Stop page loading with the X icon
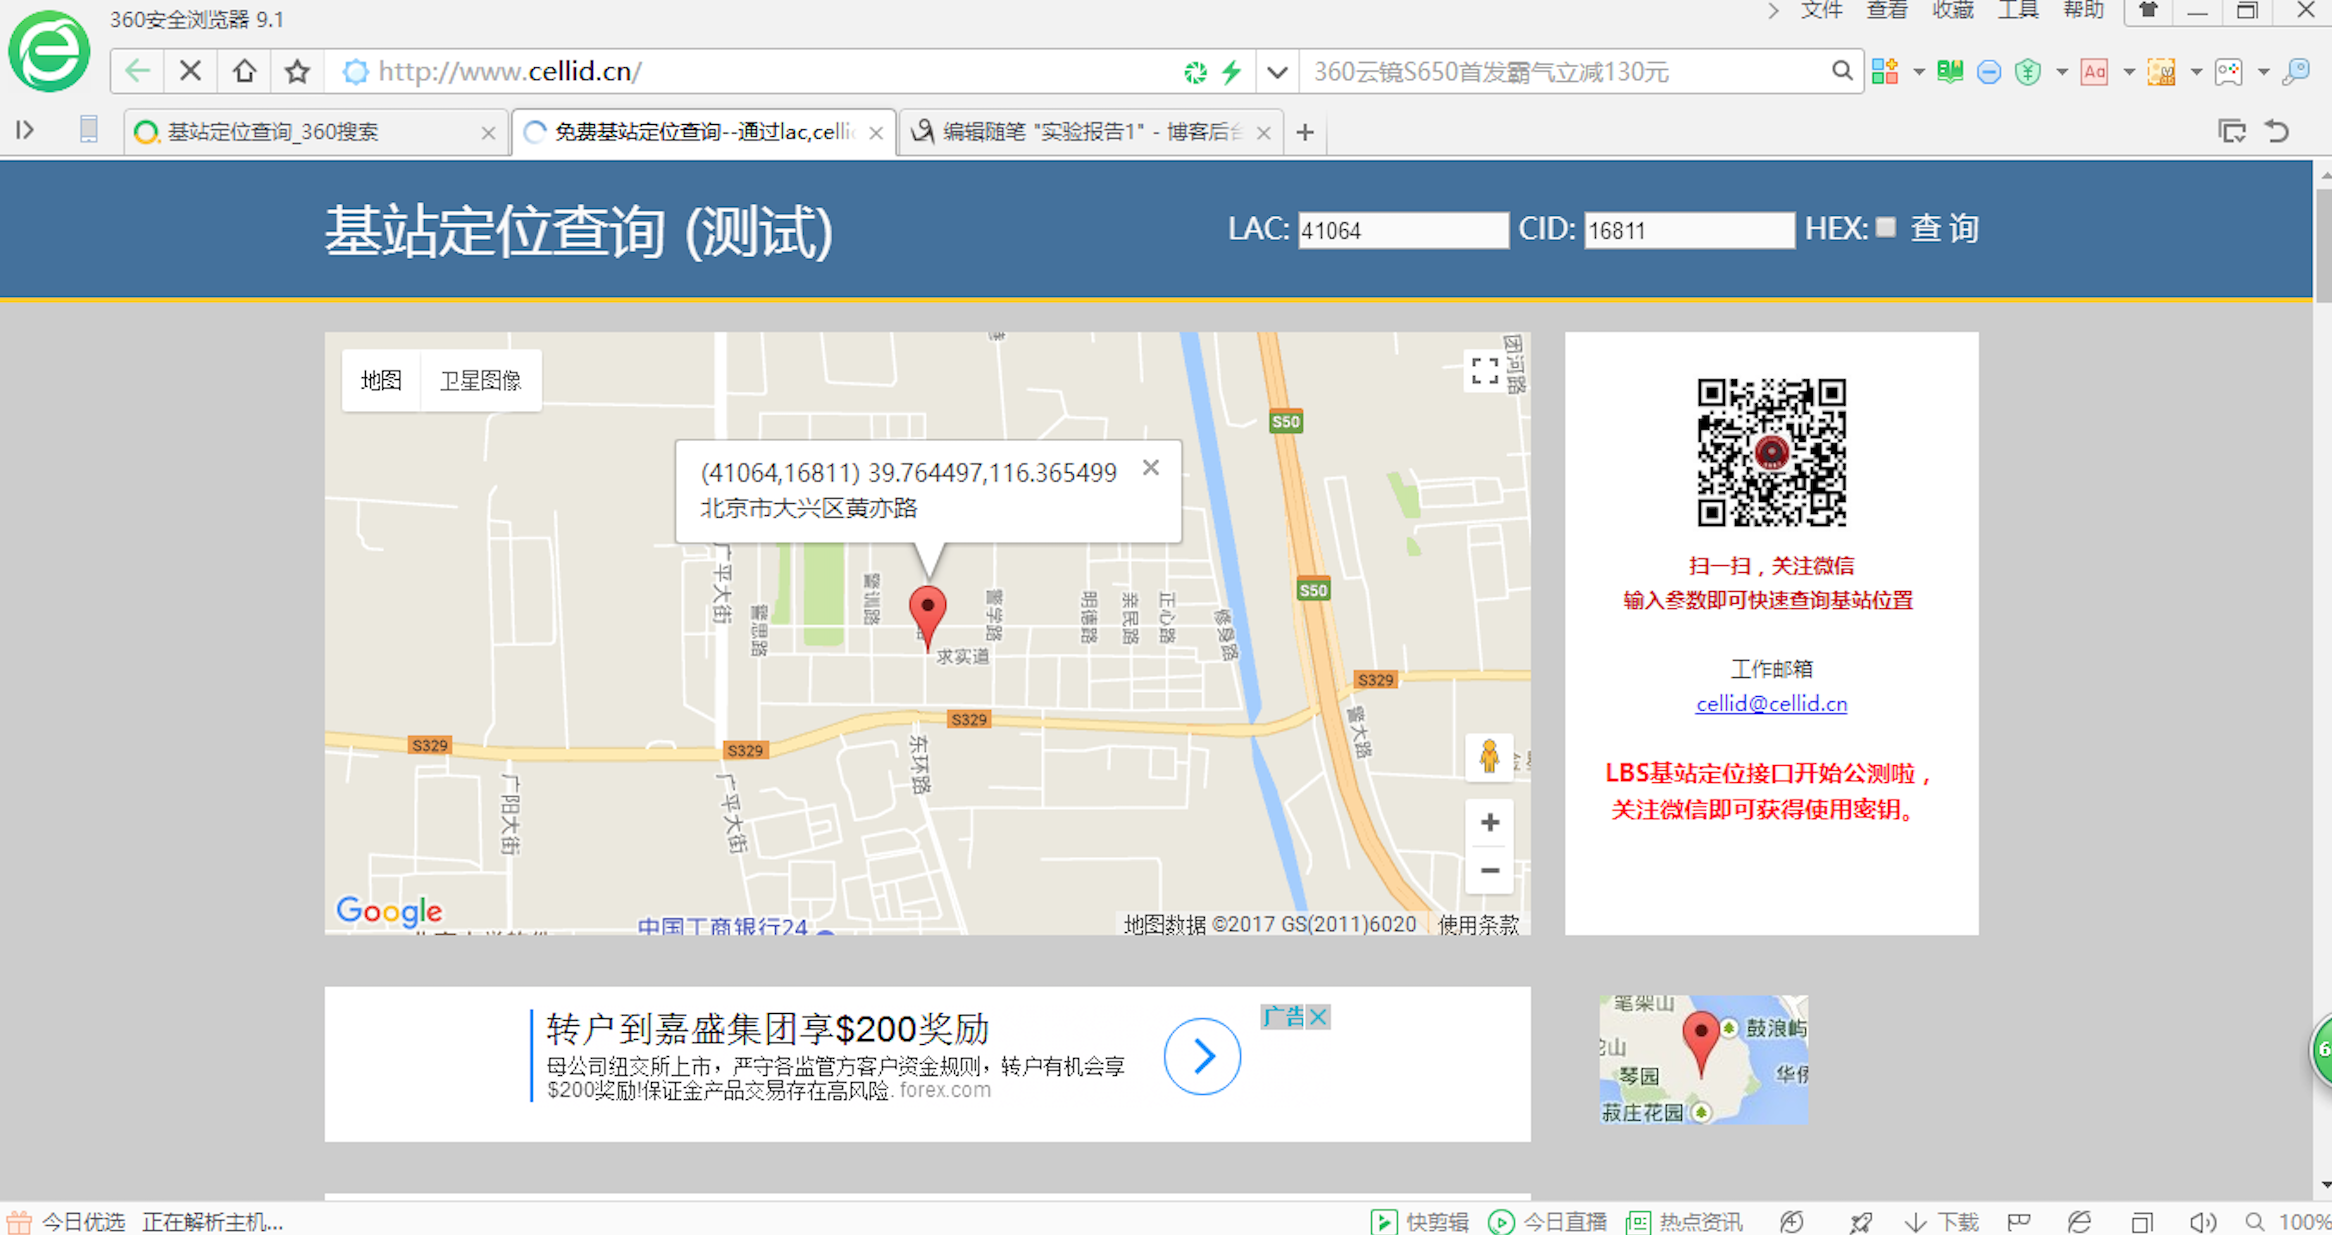 (x=190, y=72)
